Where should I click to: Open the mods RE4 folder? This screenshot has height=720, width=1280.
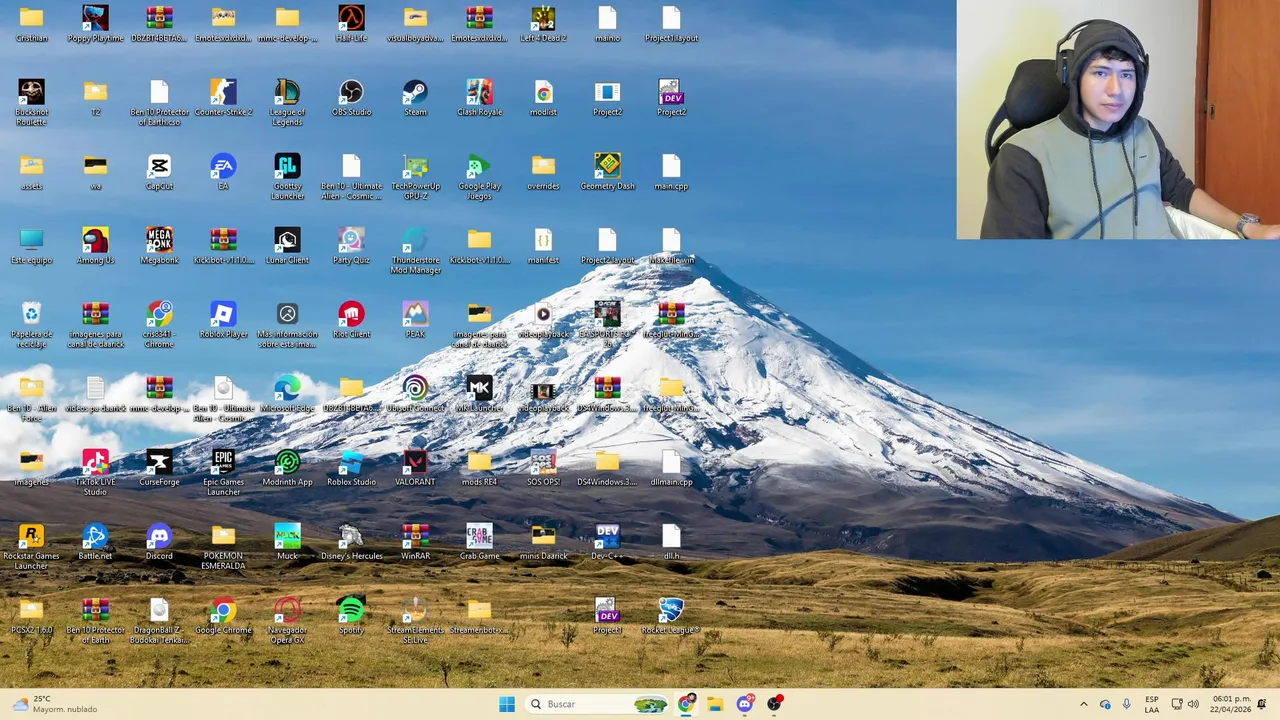coord(479,468)
